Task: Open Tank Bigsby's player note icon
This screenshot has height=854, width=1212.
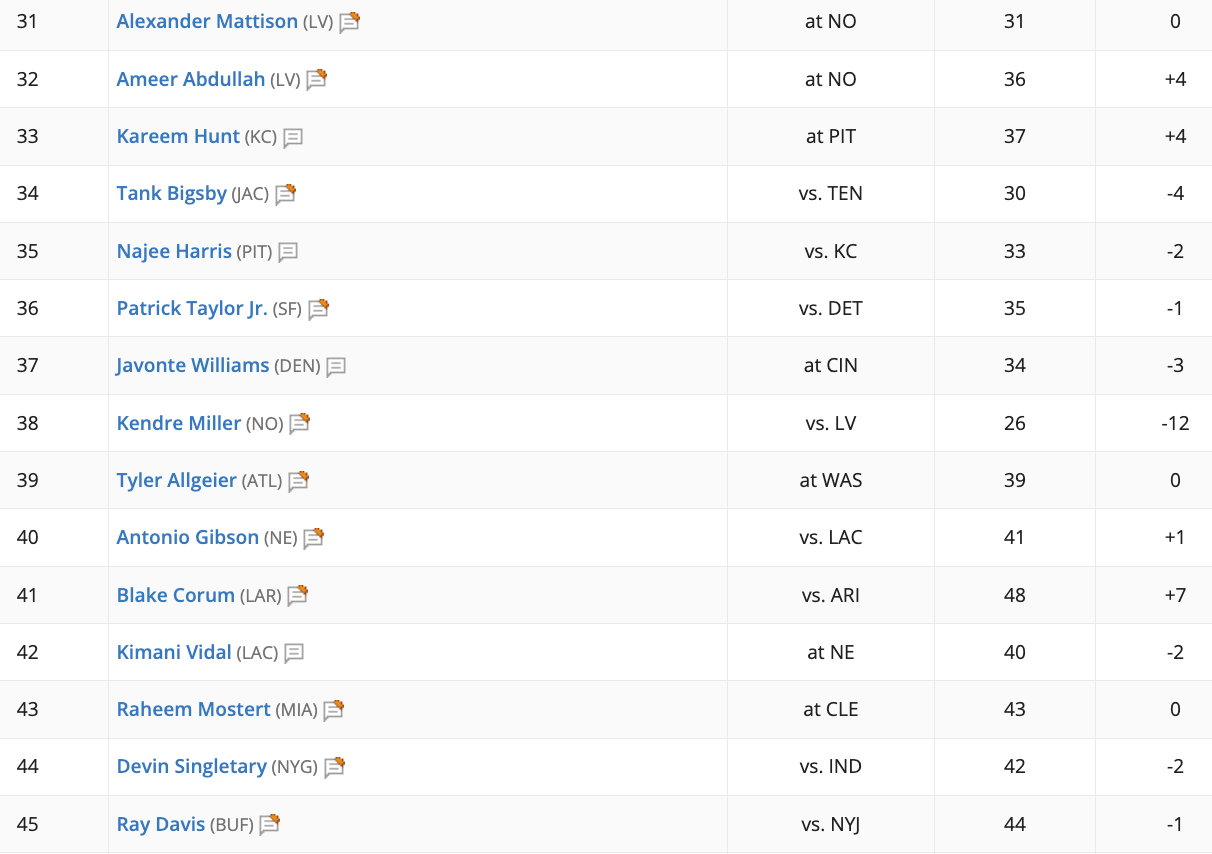Action: (x=285, y=194)
